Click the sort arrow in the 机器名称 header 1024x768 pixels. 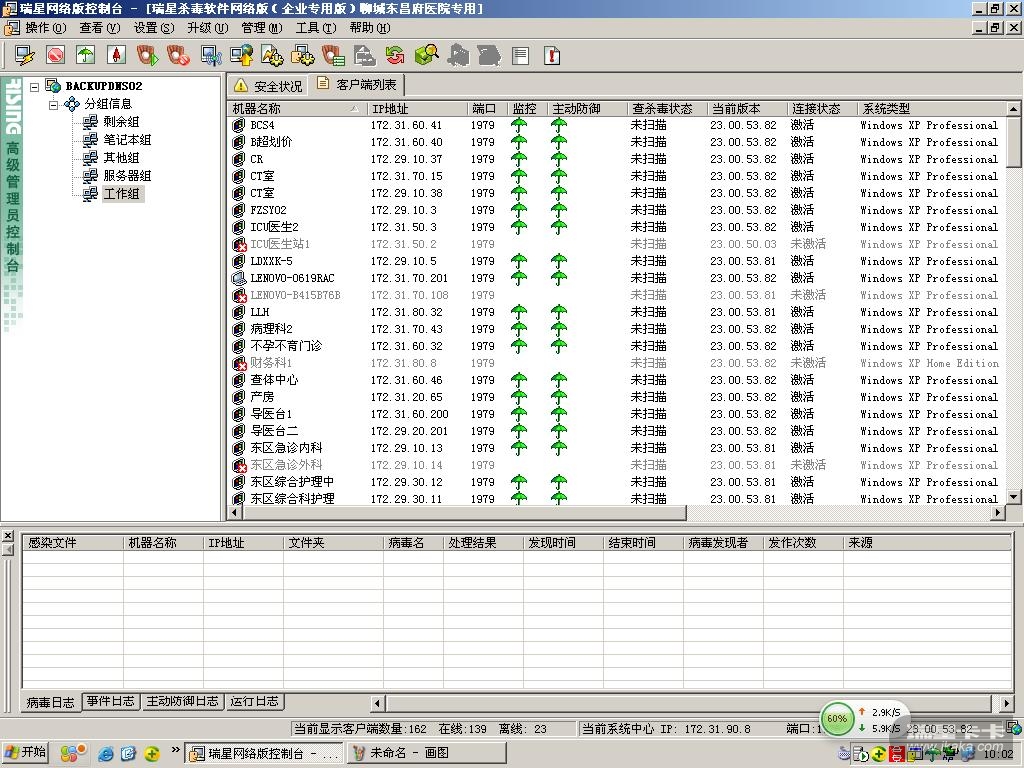tap(354, 108)
